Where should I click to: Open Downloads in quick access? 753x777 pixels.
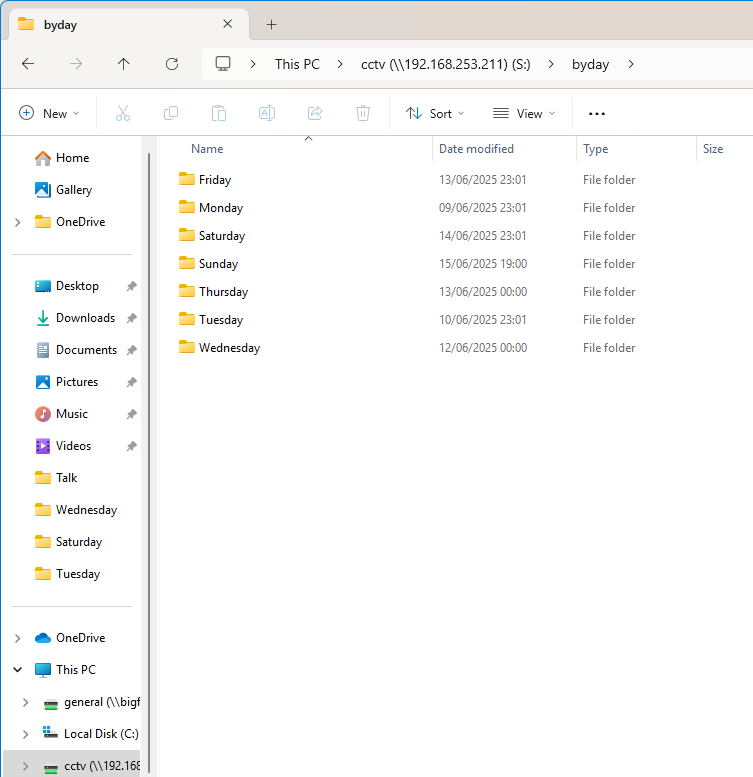pos(75,318)
